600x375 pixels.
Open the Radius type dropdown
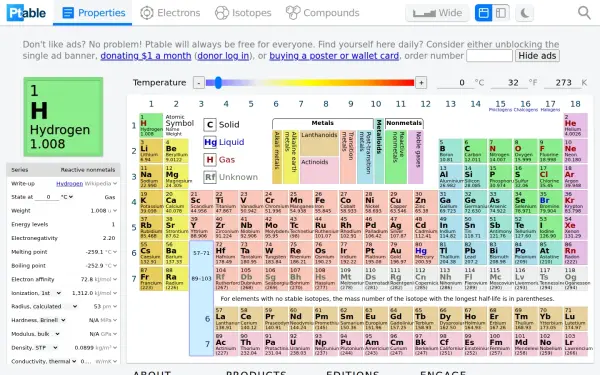pyautogui.click(x=44, y=307)
